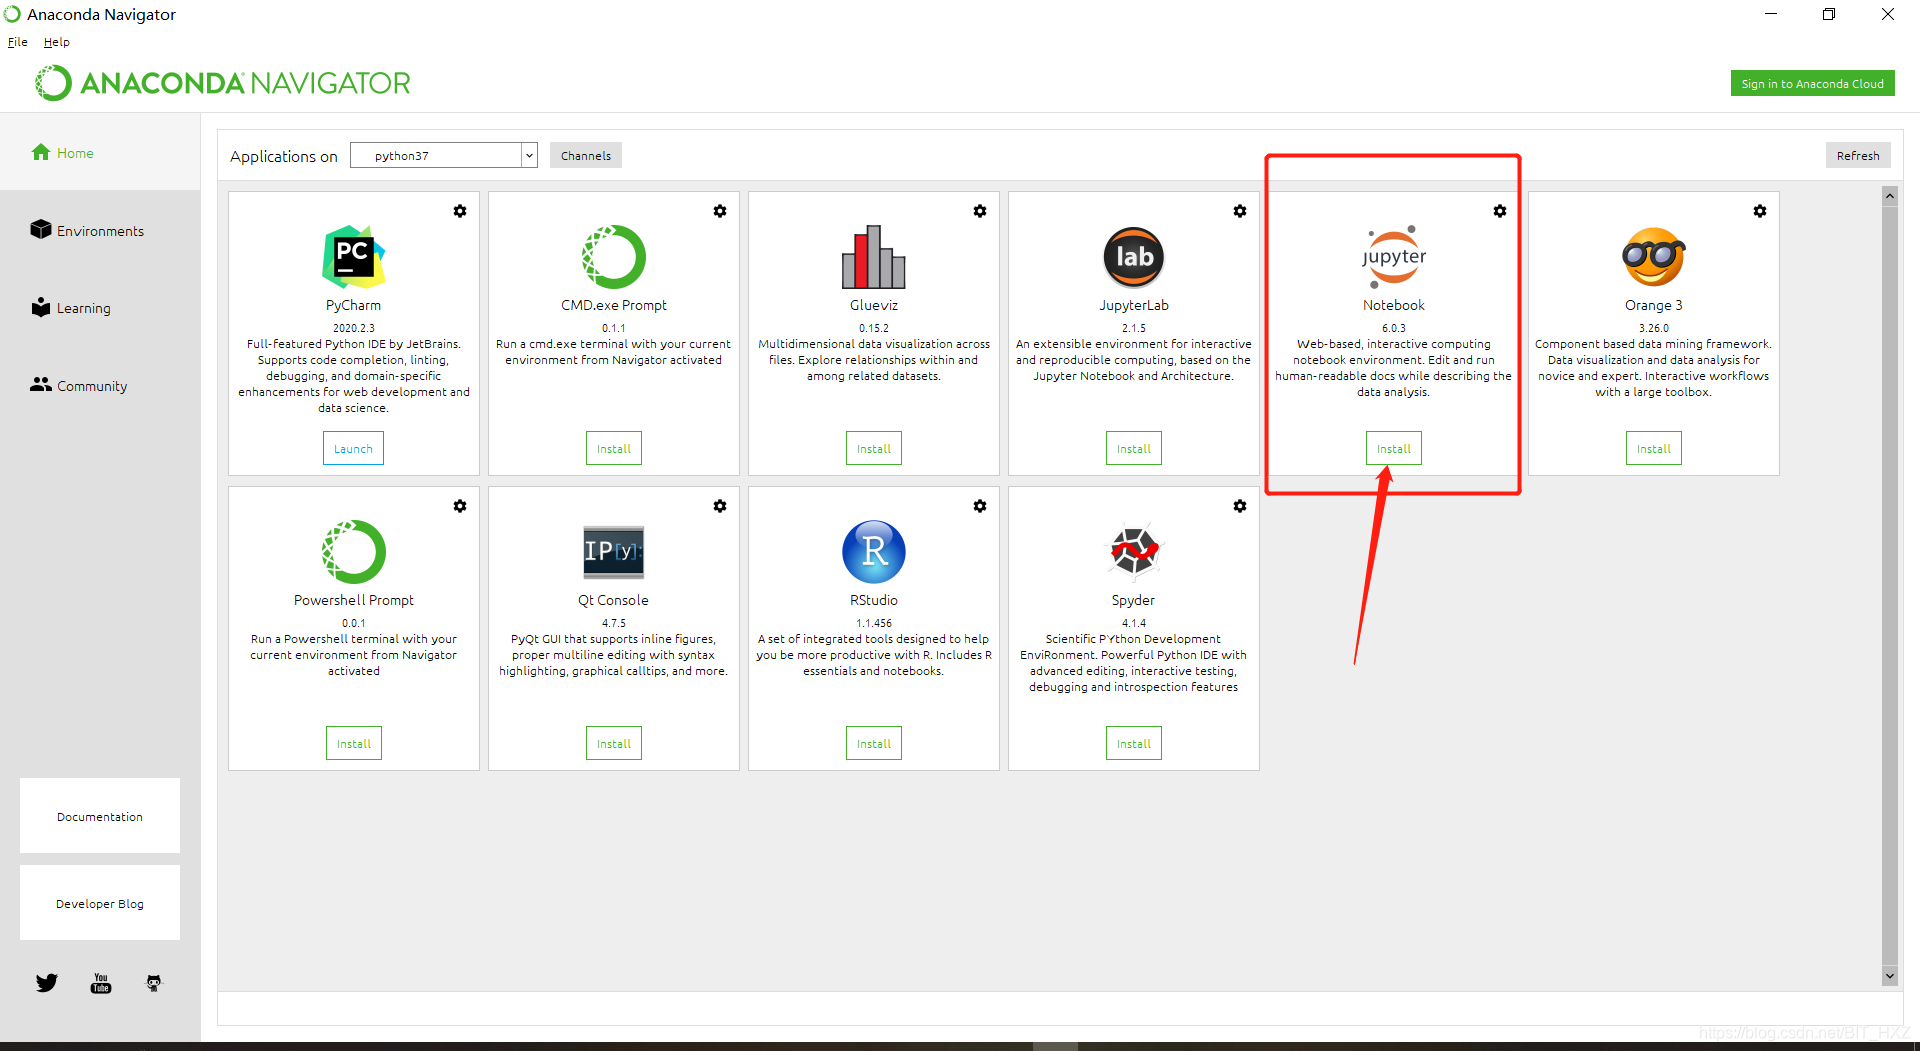Click the PyCharm application logo
This screenshot has height=1051, width=1920.
pos(354,257)
